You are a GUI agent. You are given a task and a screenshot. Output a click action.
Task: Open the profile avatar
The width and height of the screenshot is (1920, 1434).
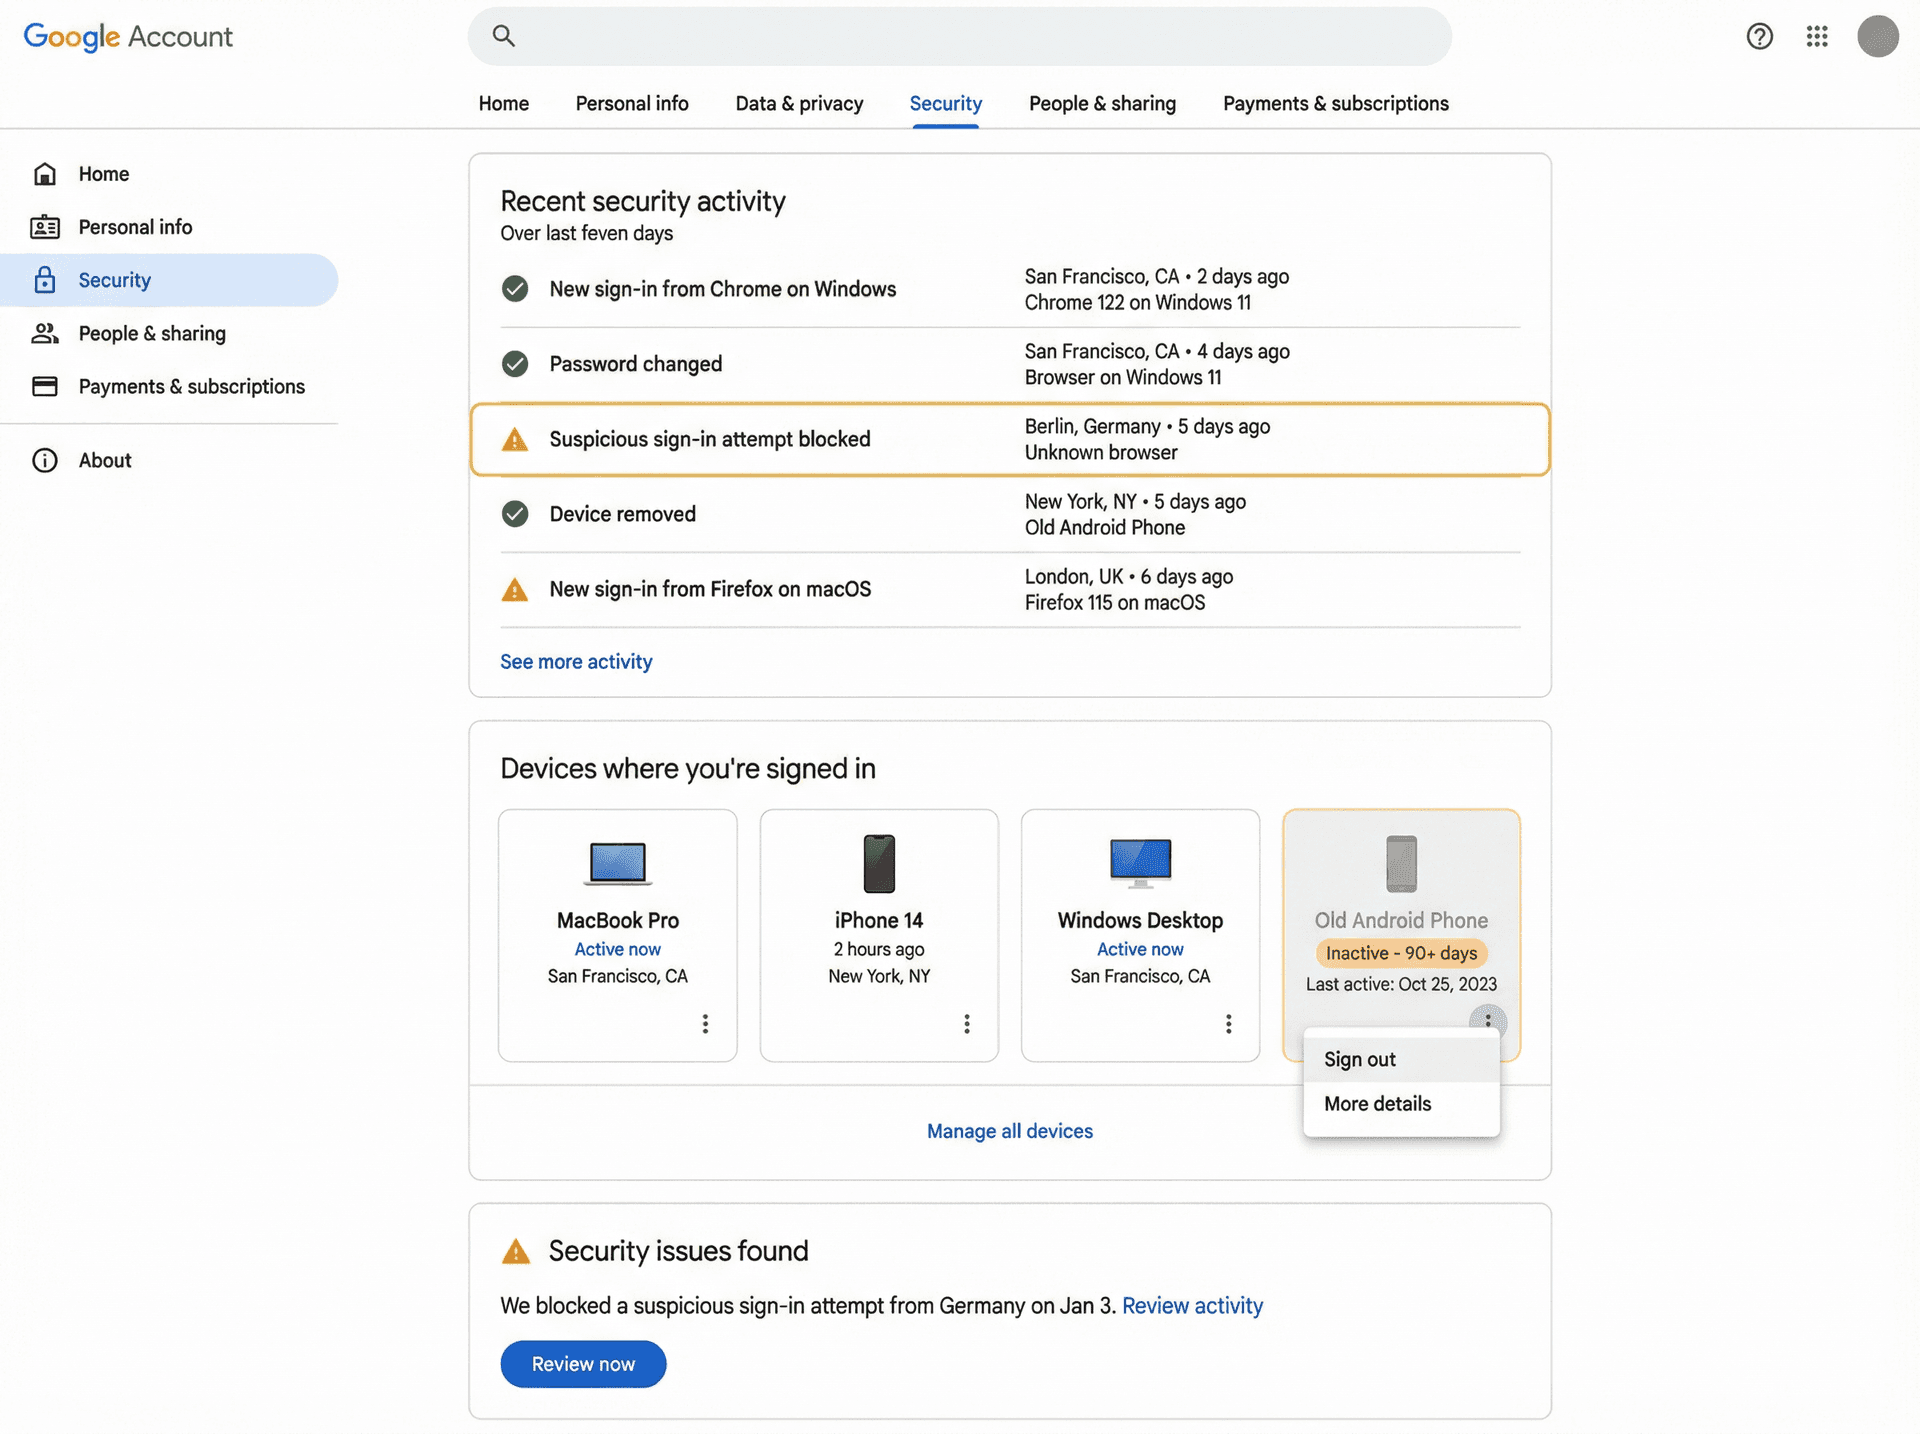point(1879,36)
